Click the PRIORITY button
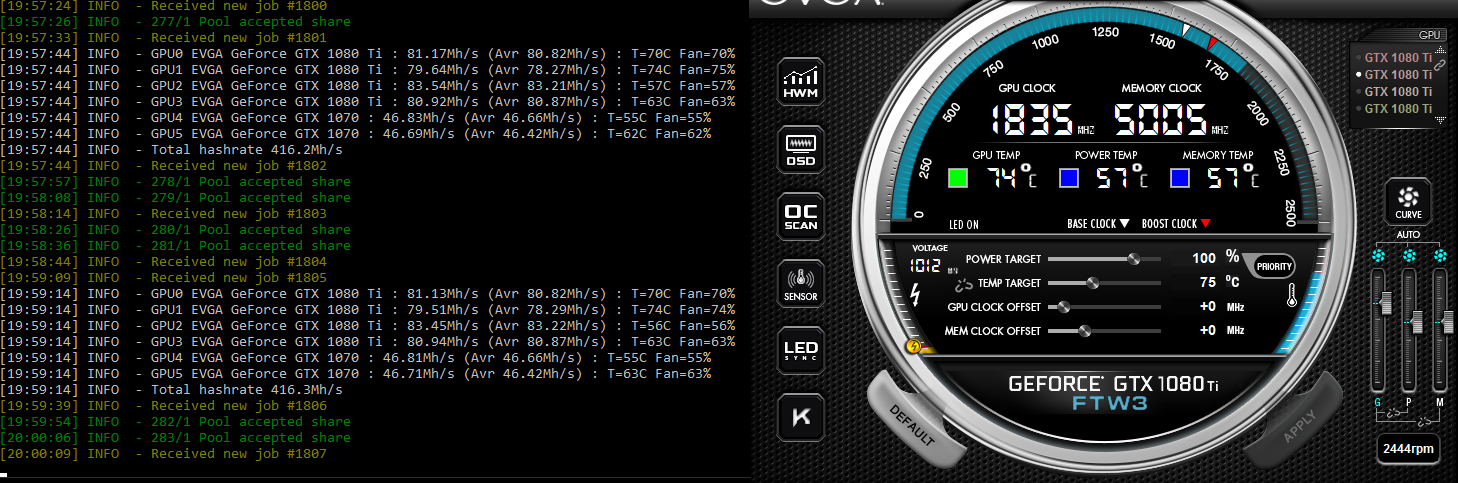Image resolution: width=1458 pixels, height=483 pixels. point(1274,266)
